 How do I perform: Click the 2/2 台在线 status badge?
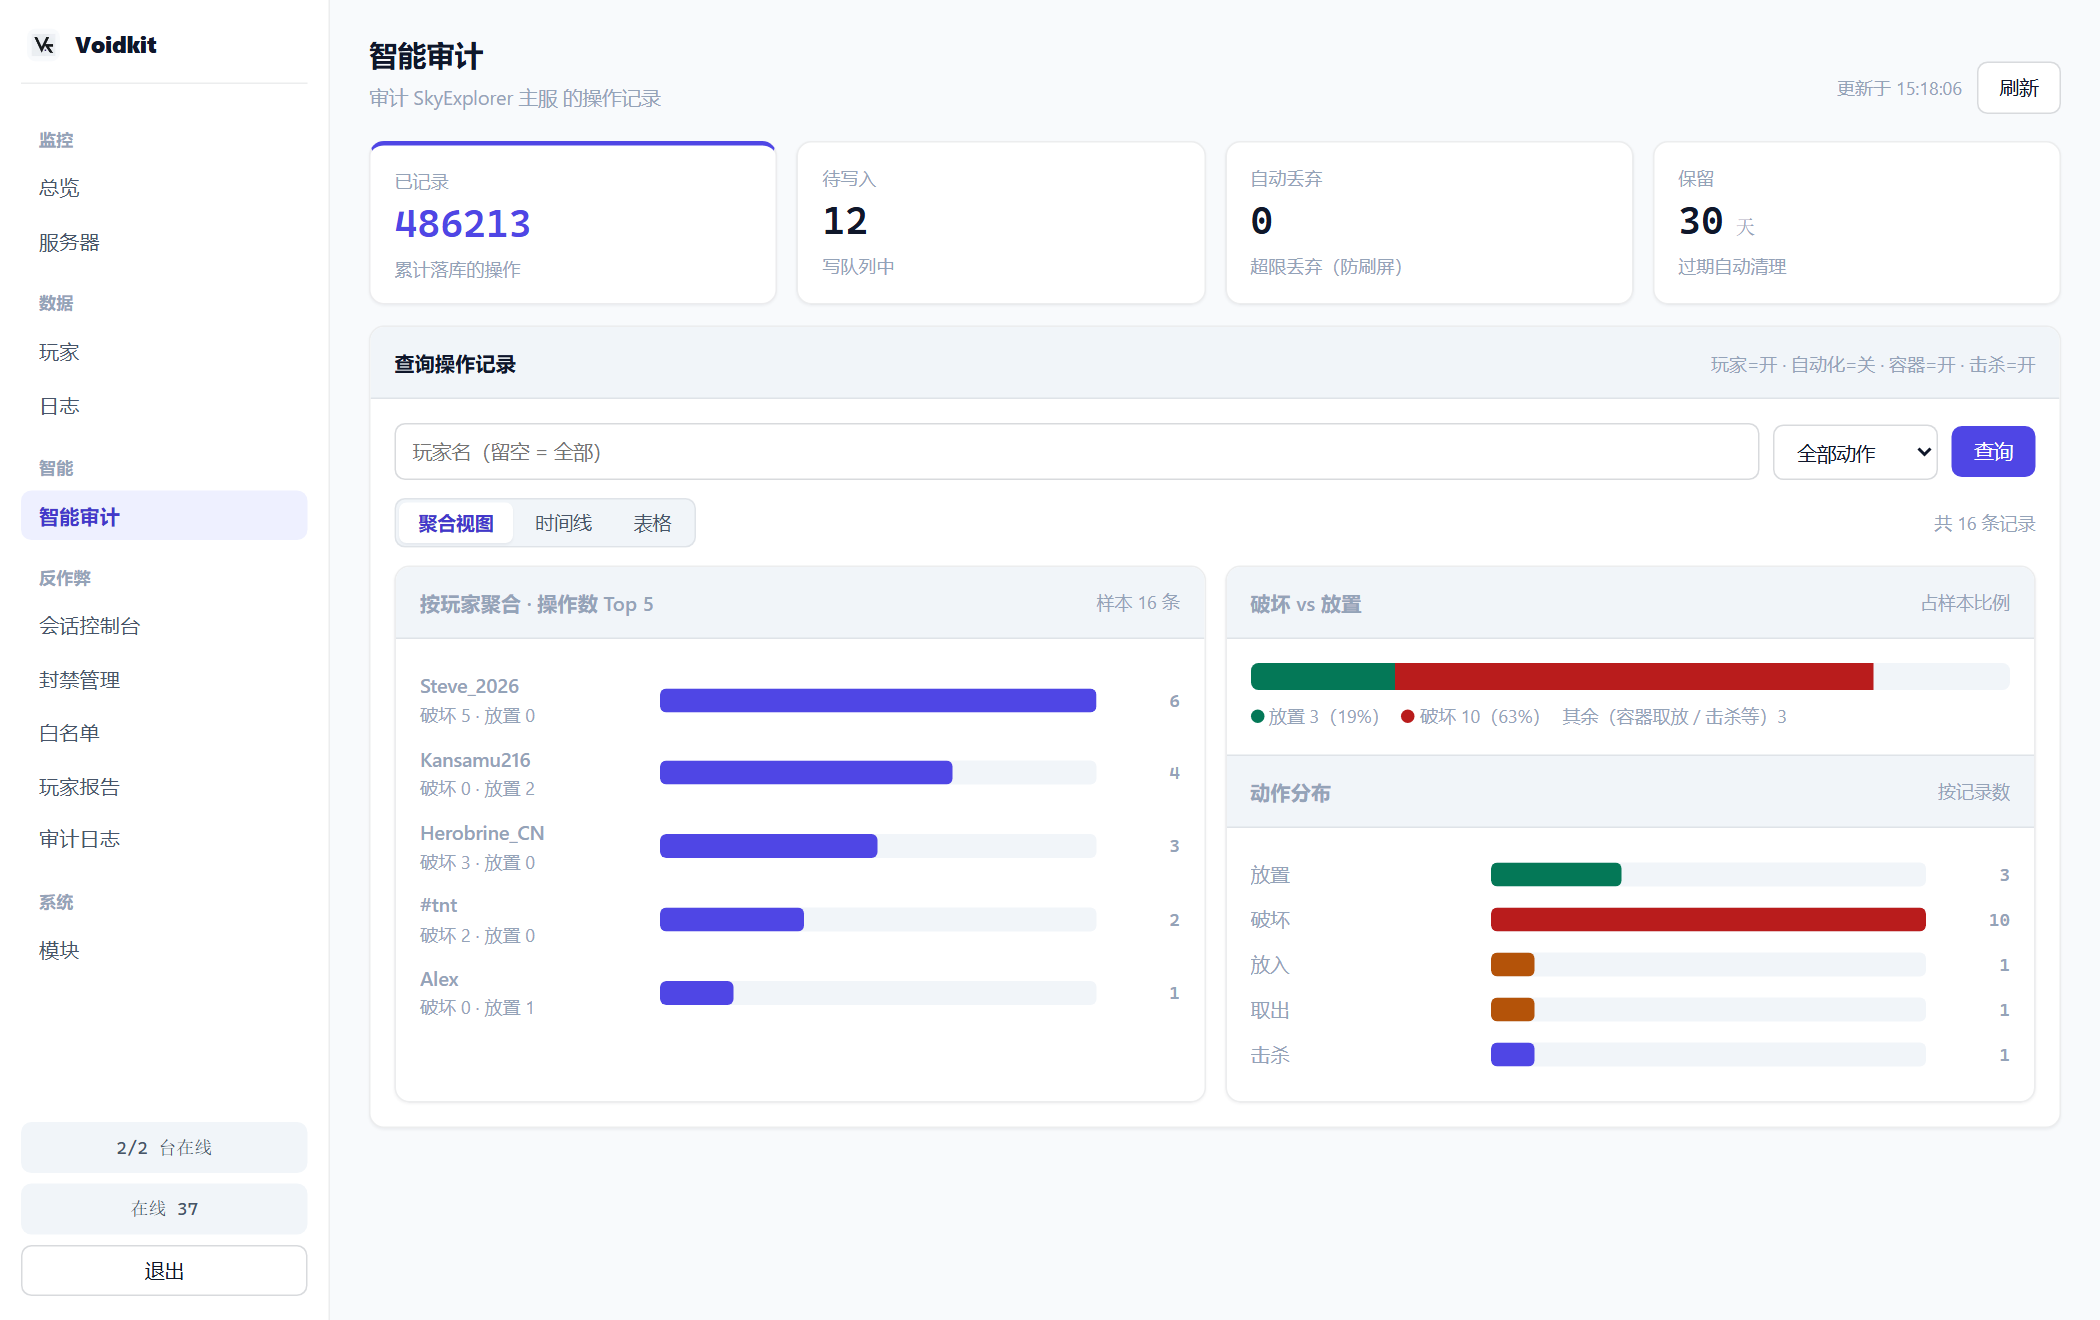164,1147
